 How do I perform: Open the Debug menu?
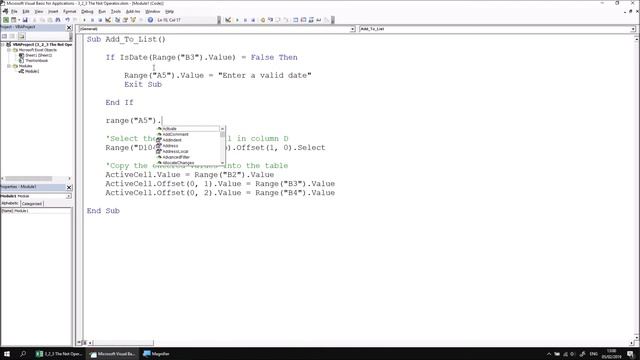pyautogui.click(x=87, y=11)
